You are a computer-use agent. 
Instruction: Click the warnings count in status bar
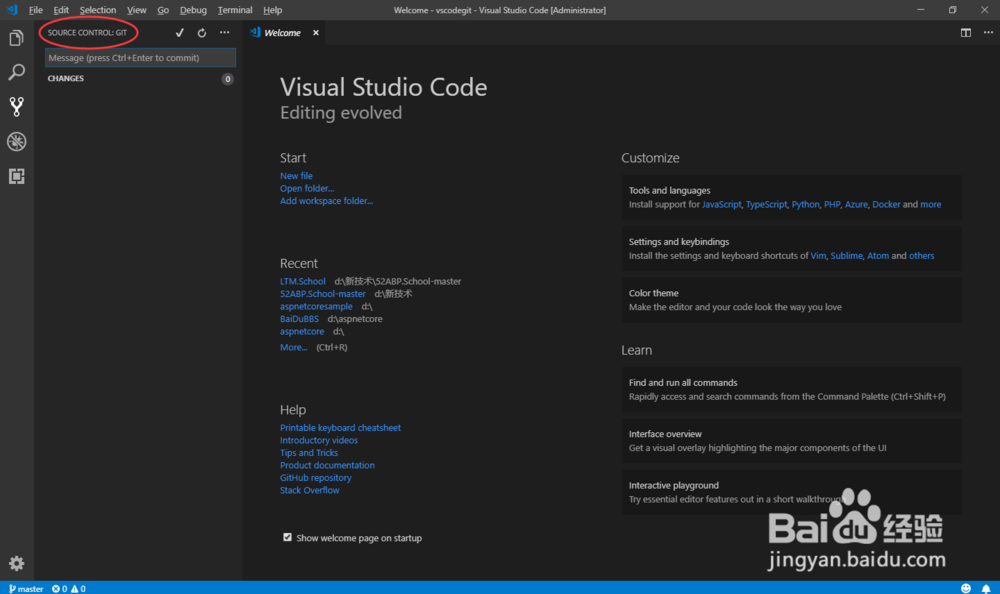click(x=78, y=588)
